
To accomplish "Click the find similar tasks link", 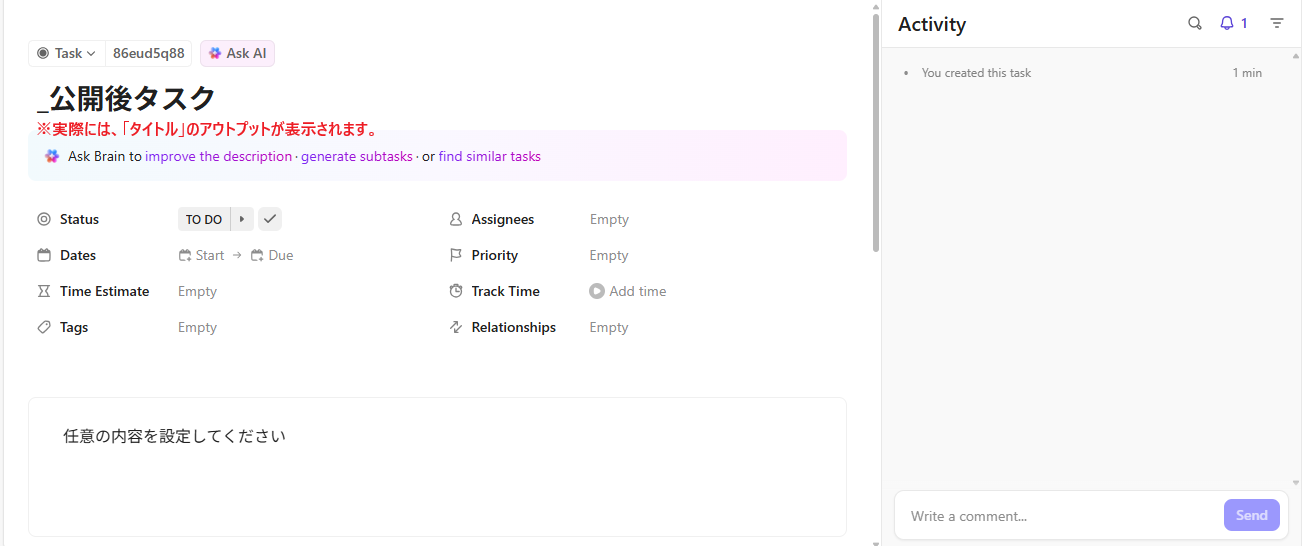I will pos(489,156).
